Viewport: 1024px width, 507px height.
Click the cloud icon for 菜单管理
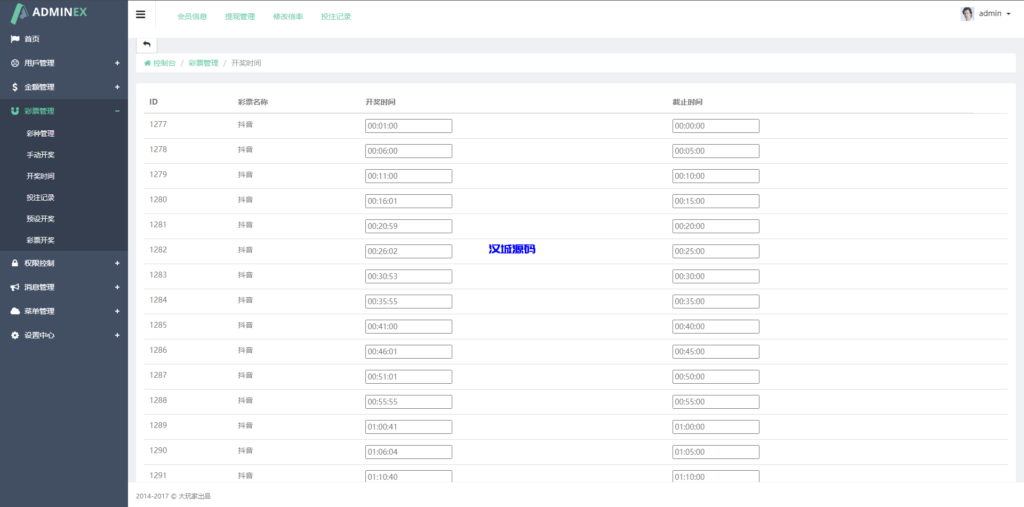pyautogui.click(x=15, y=311)
